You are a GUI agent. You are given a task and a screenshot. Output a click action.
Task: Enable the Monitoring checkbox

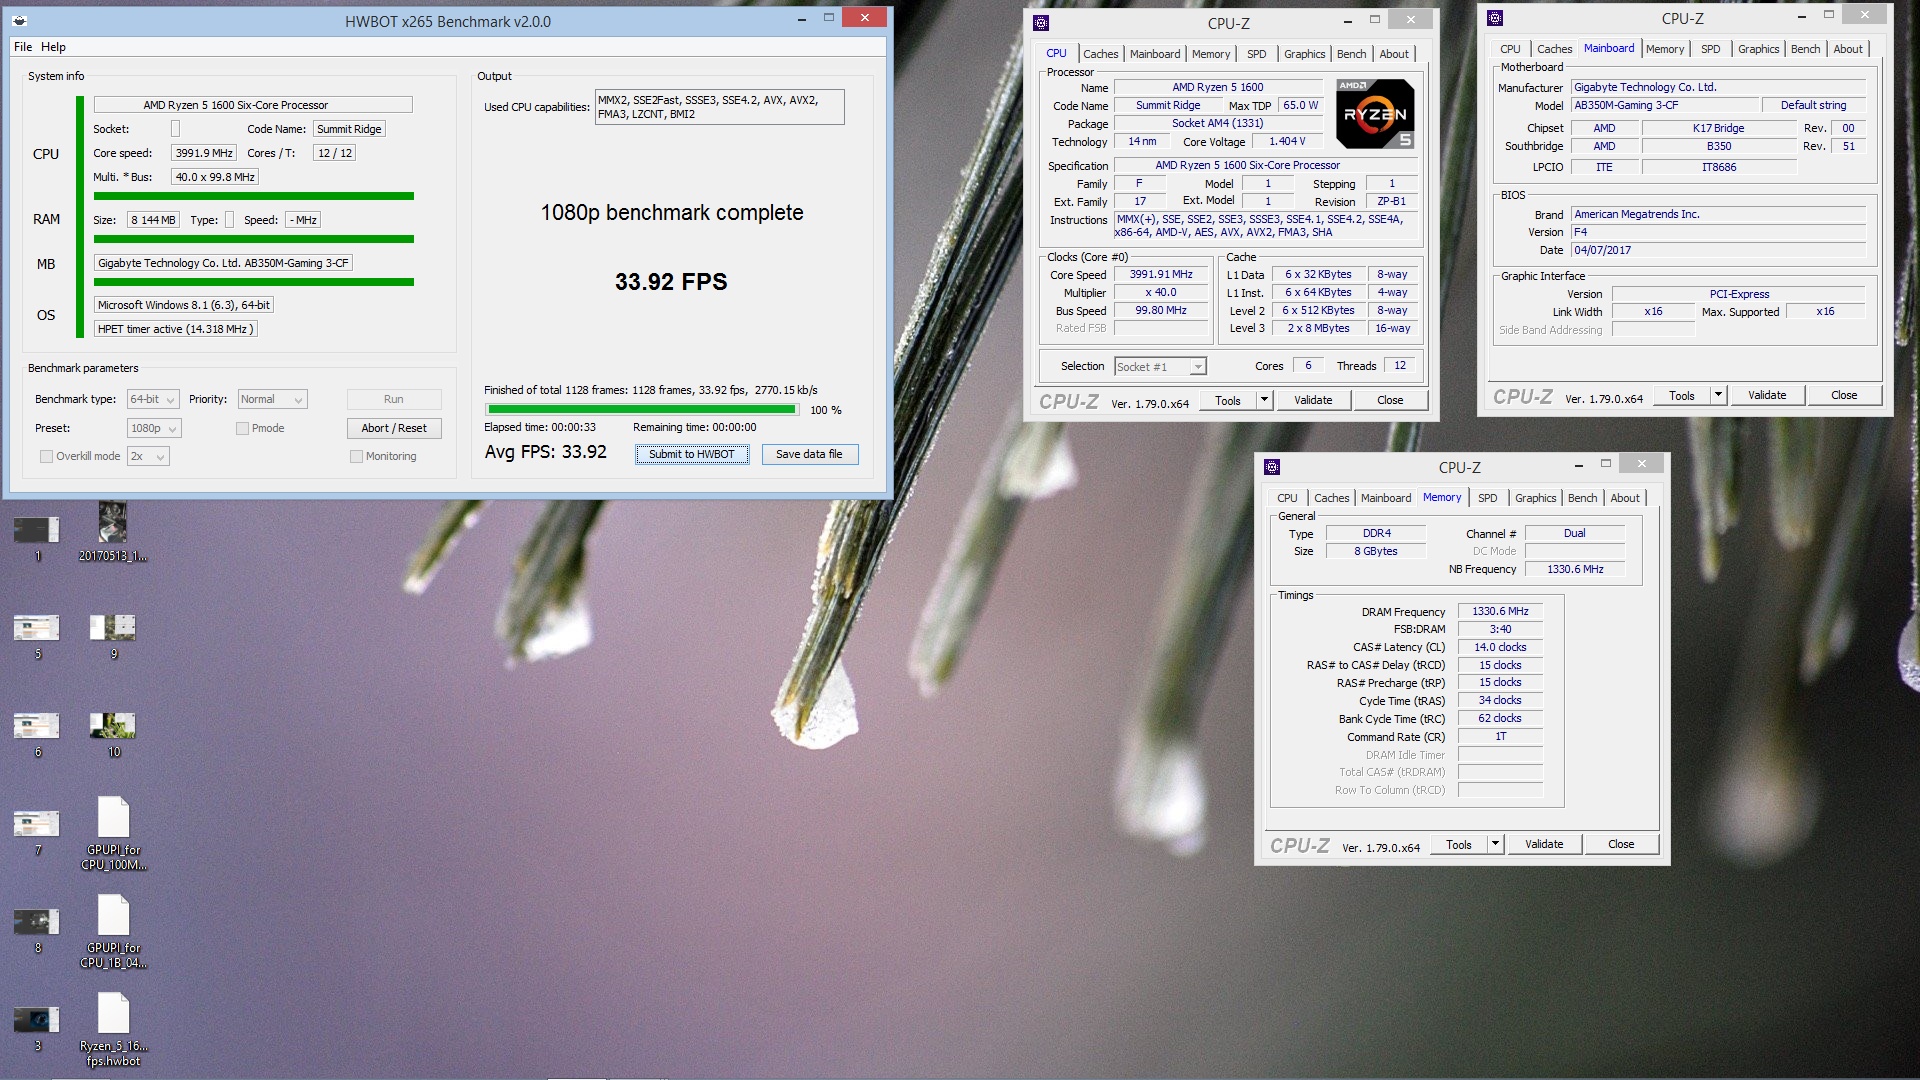356,456
